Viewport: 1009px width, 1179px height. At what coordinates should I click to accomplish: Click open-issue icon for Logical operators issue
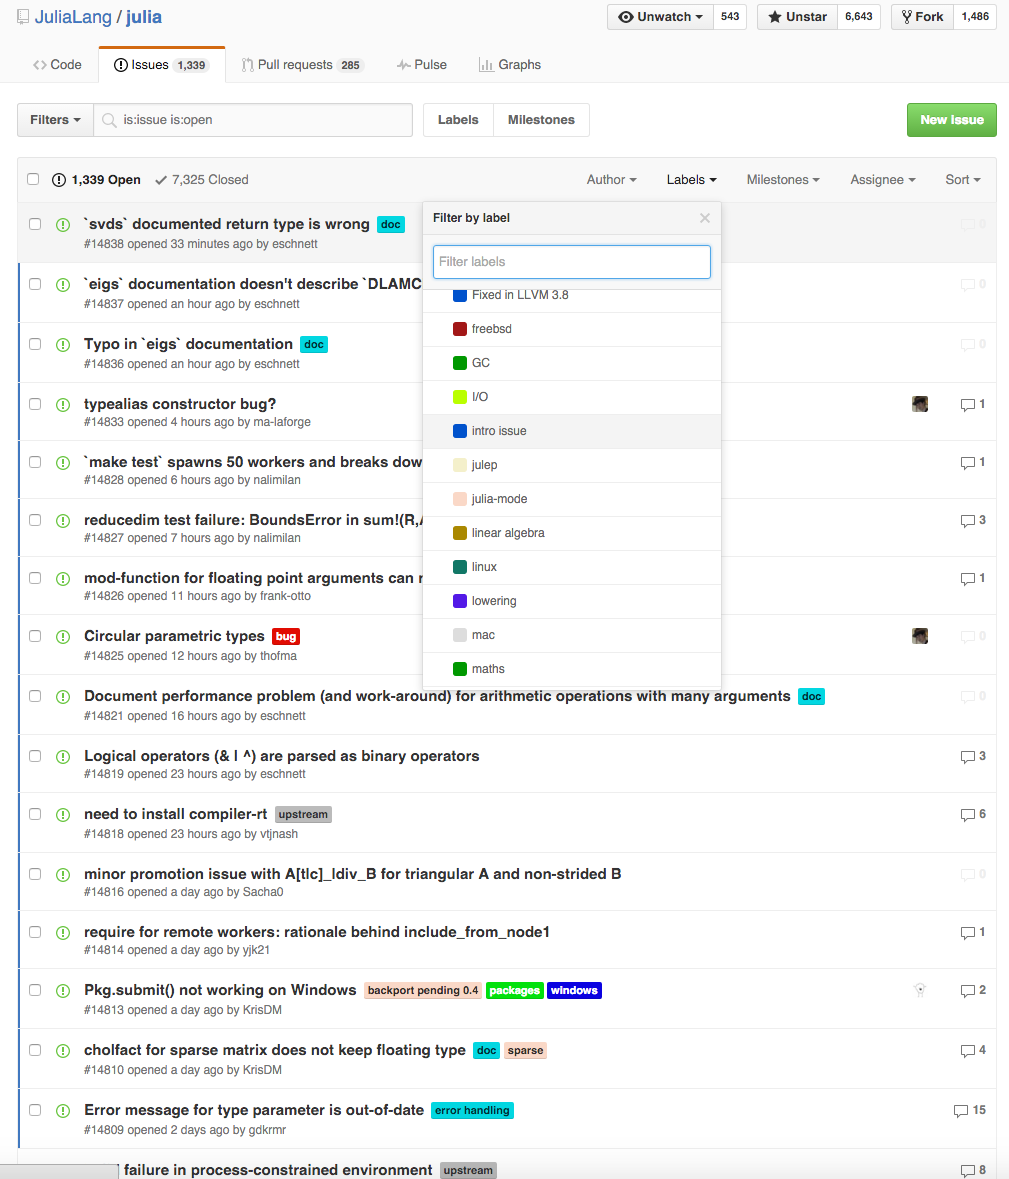63,757
